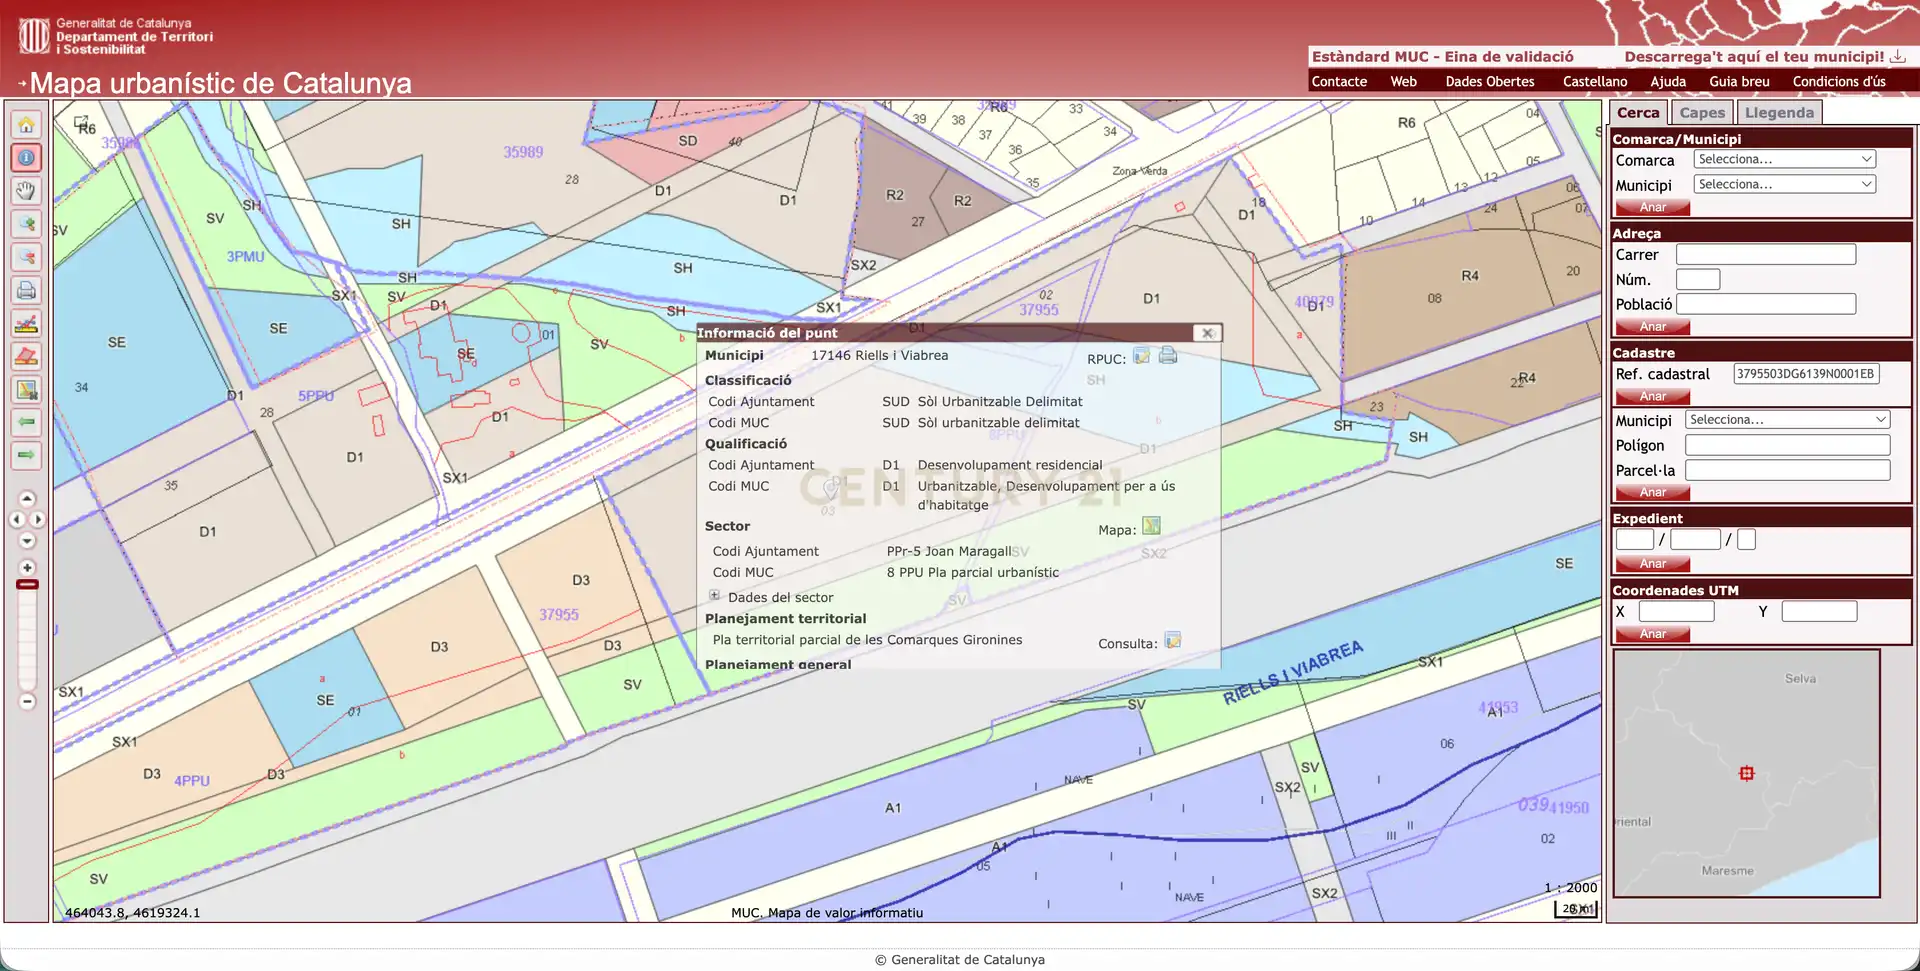Image resolution: width=1920 pixels, height=971 pixels.
Task: Click the plus zoom-in button above slider
Action: click(27, 567)
